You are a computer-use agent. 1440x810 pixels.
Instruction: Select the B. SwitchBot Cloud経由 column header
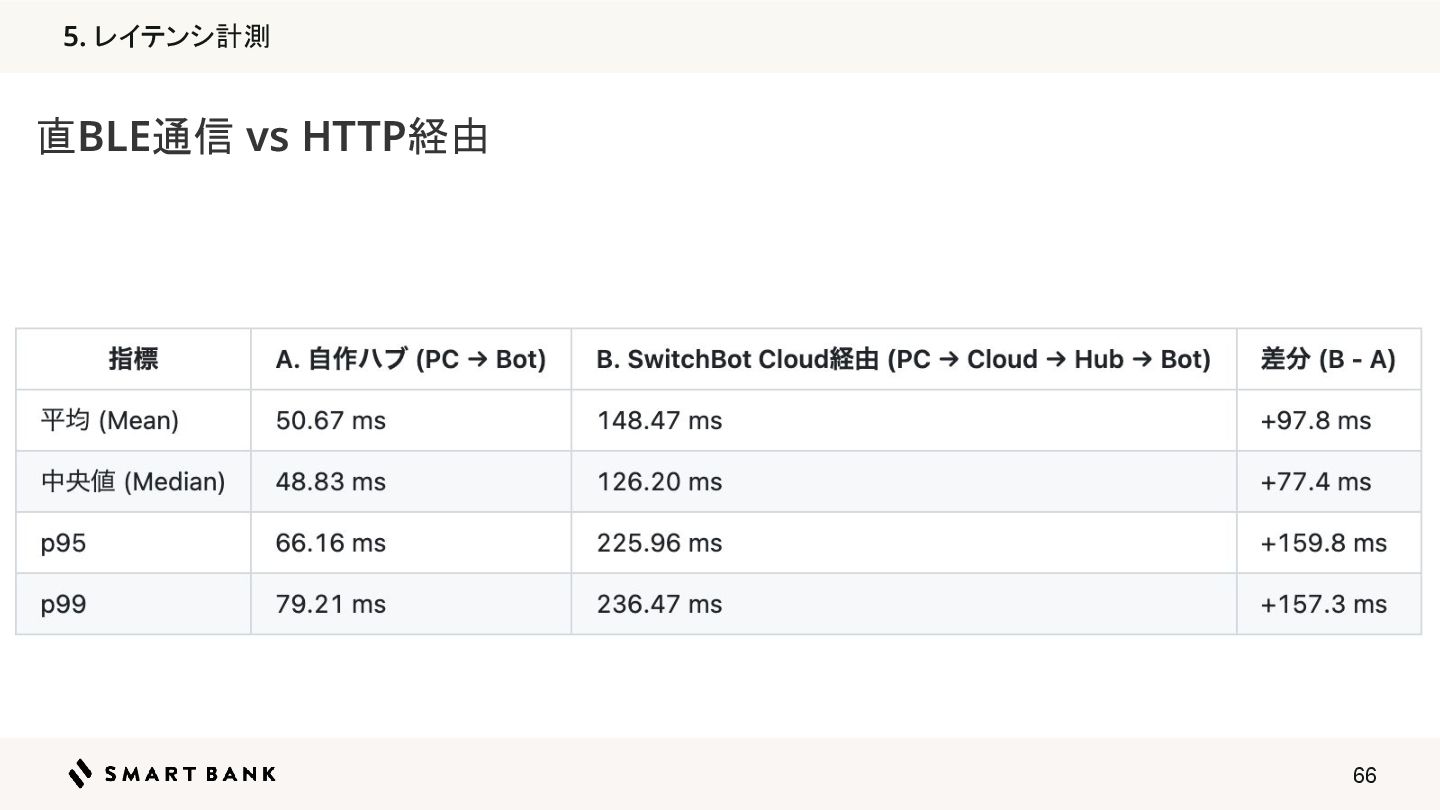pos(903,359)
